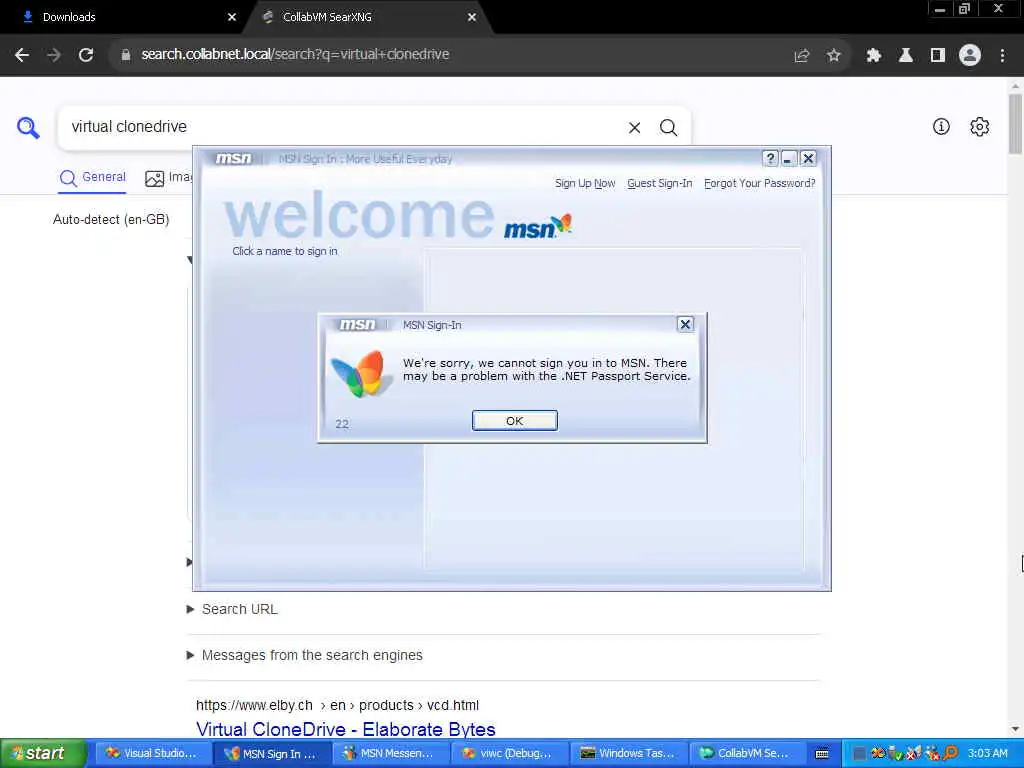Image resolution: width=1024 pixels, height=768 pixels.
Task: Bookmark this page with the star icon
Action: coord(833,56)
